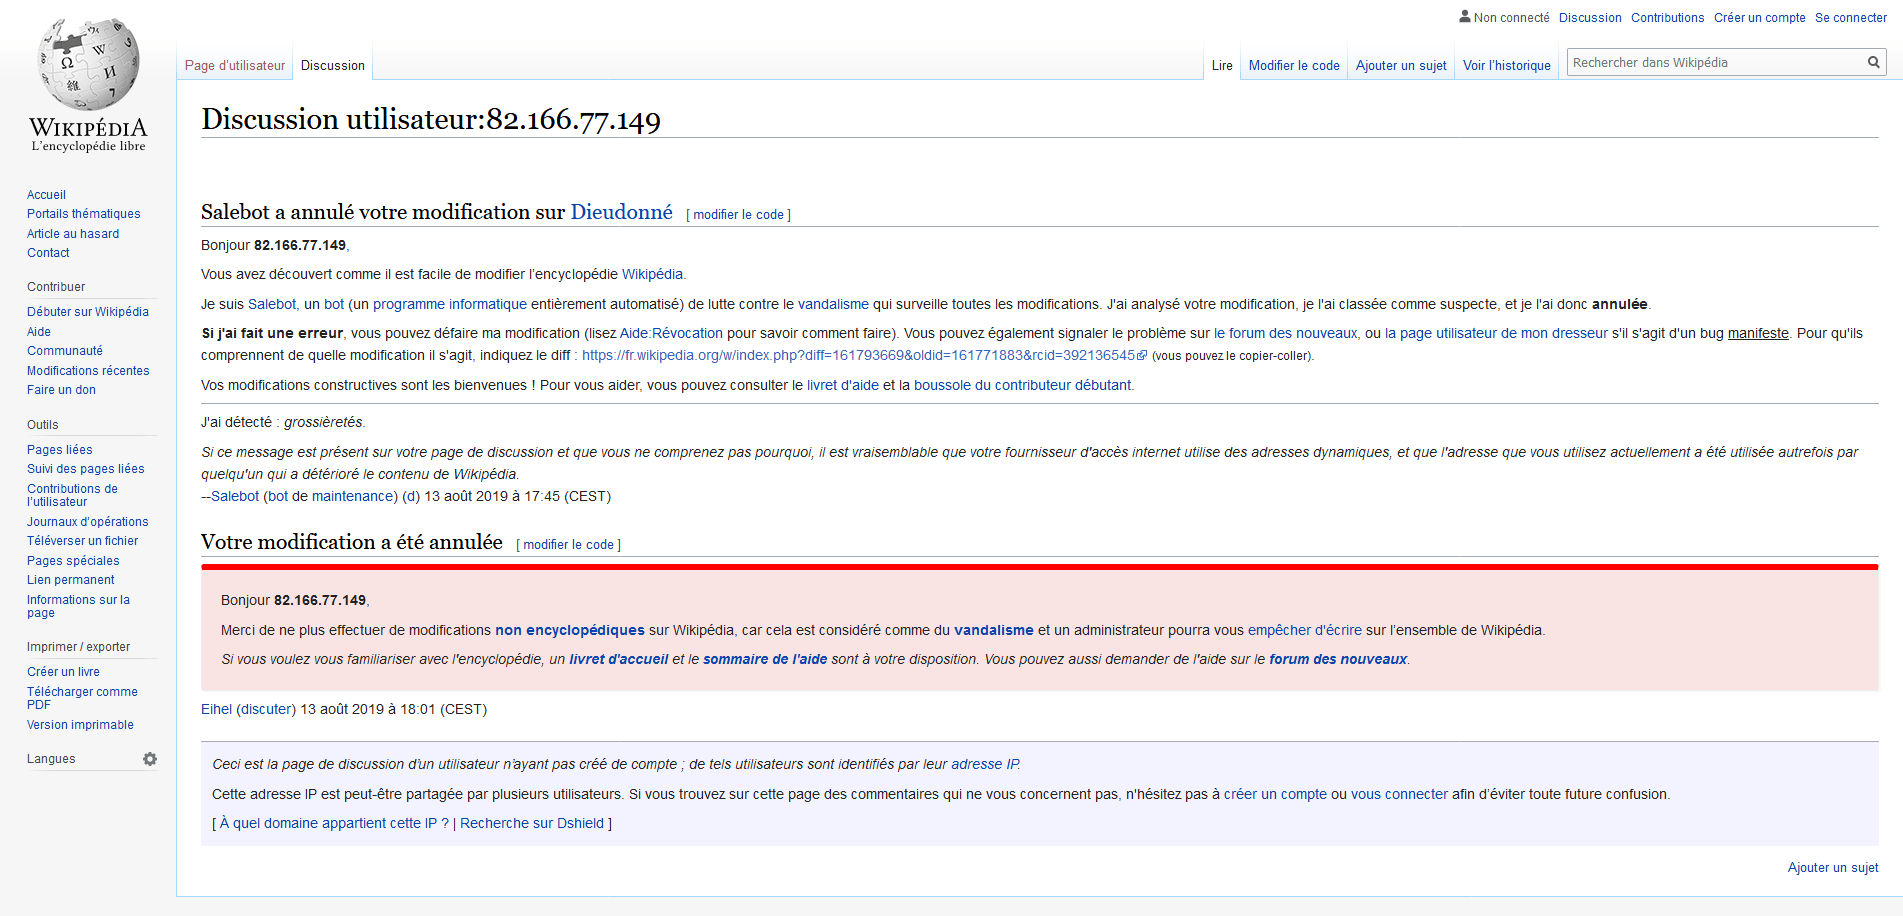1903x916 pixels.
Task: Open the Langues settings gear
Action: point(150,759)
